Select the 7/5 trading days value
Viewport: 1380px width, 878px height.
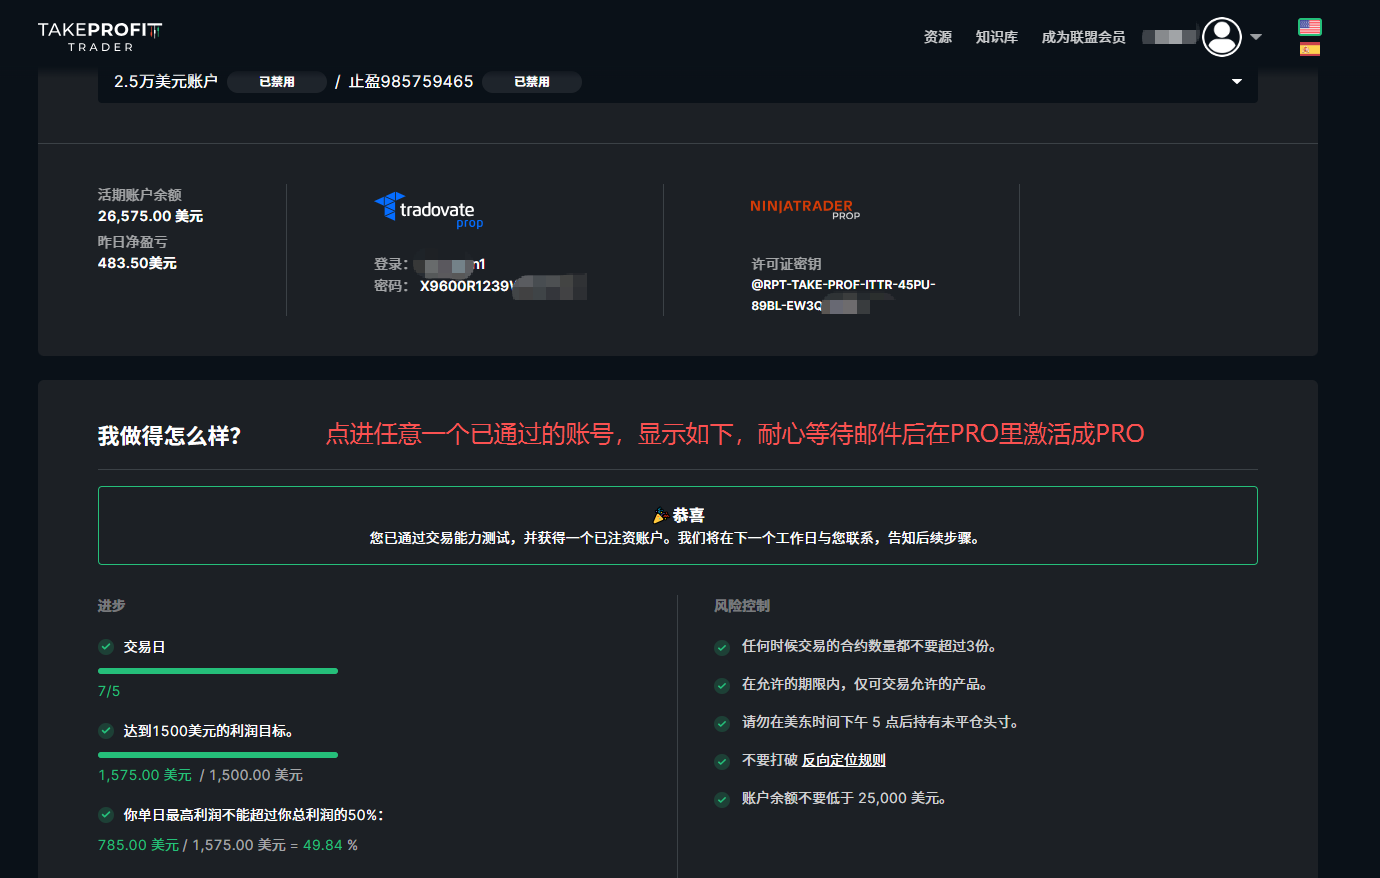[109, 691]
